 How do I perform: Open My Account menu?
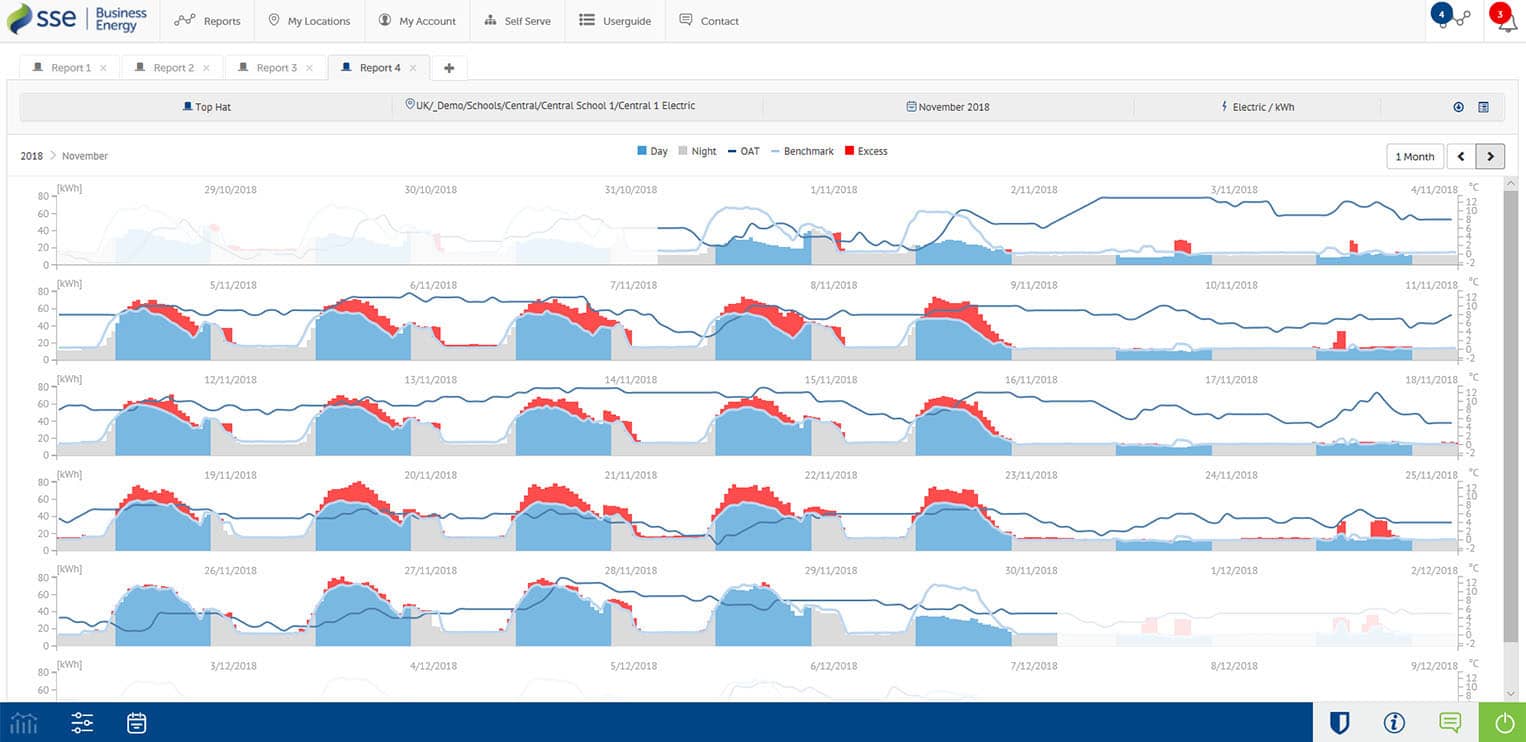416,21
